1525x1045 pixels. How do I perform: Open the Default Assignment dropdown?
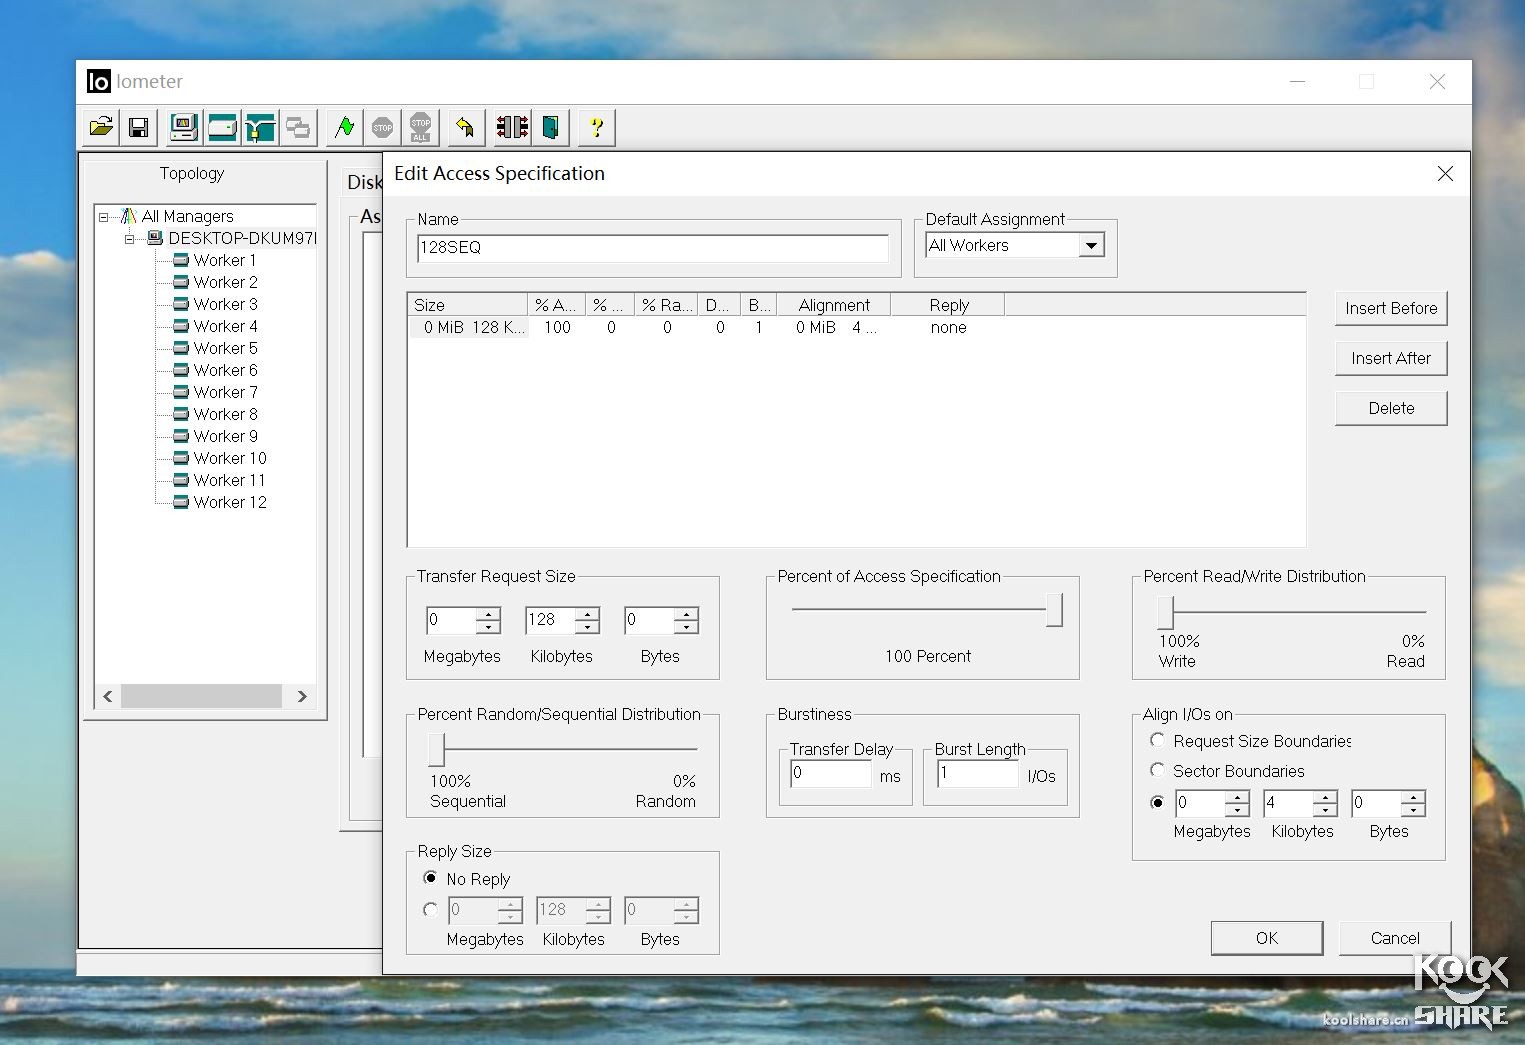click(1091, 246)
